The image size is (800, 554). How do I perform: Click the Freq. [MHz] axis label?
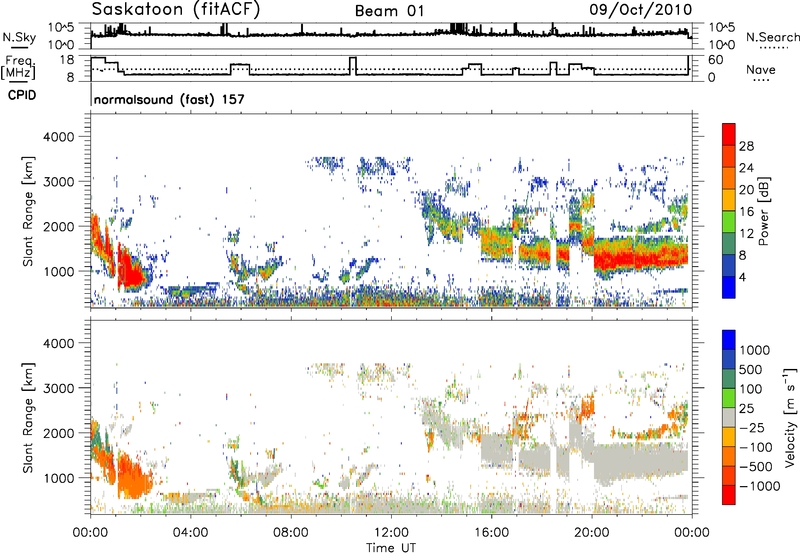pos(18,68)
